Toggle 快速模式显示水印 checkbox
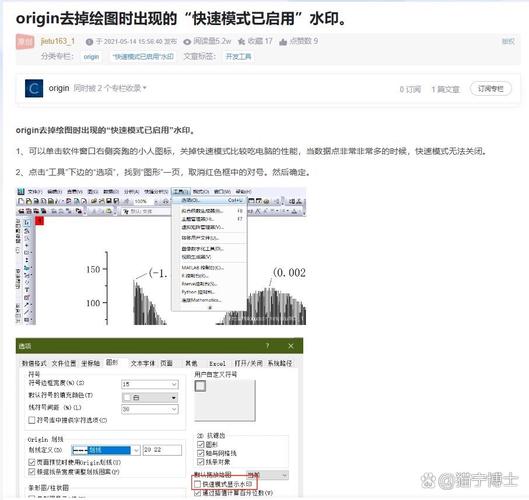Image resolution: width=529 pixels, height=500 pixels. [197, 484]
